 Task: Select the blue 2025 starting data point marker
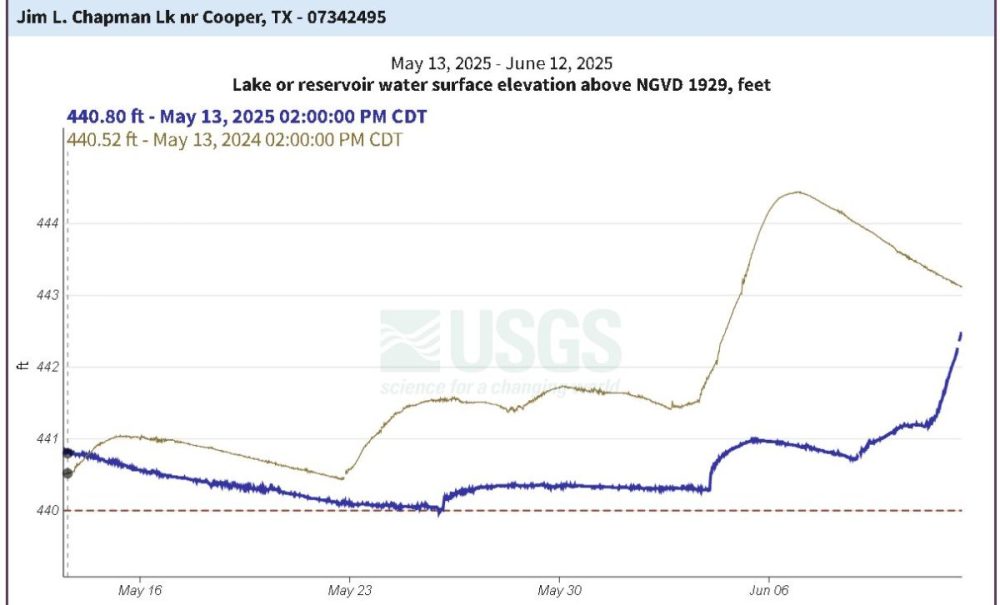click(68, 453)
